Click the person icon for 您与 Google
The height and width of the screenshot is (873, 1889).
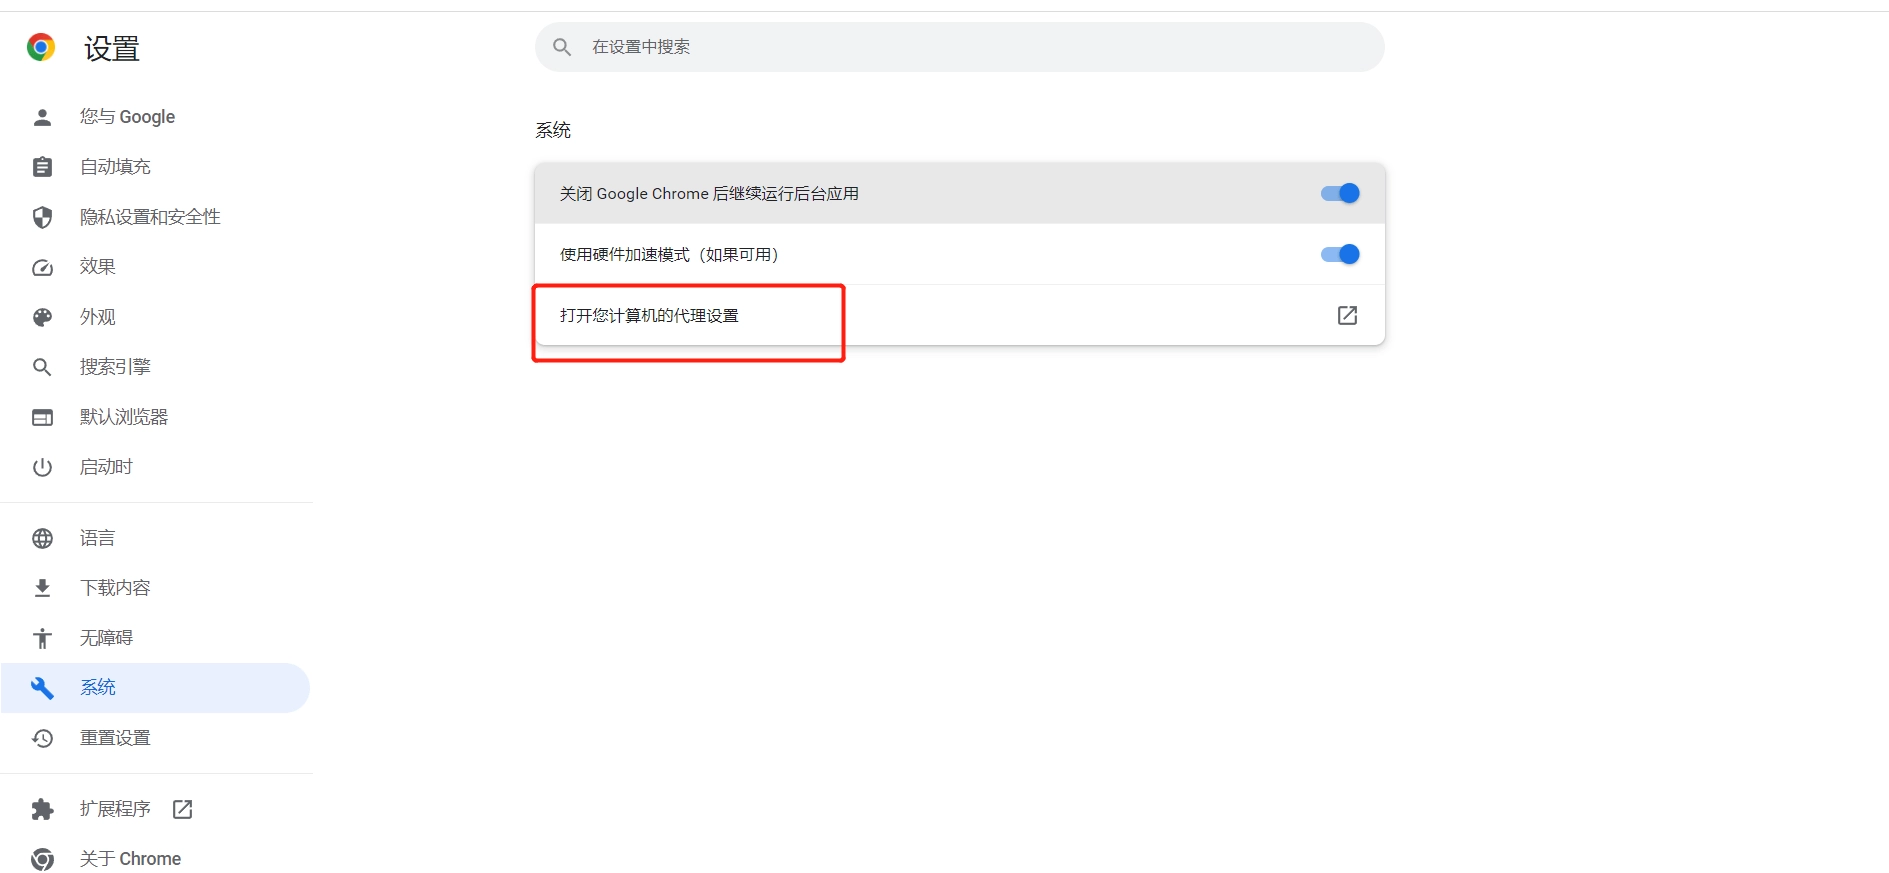(x=42, y=117)
